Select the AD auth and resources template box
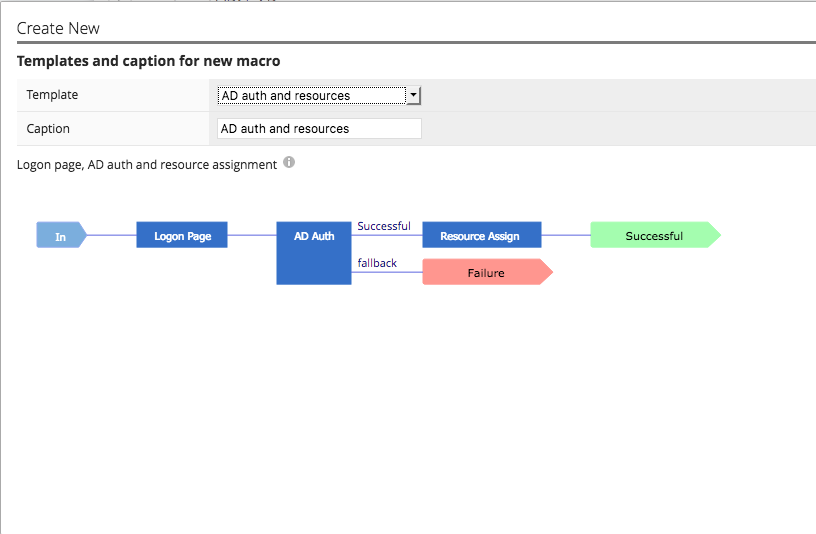The width and height of the screenshot is (816, 534). coord(319,95)
